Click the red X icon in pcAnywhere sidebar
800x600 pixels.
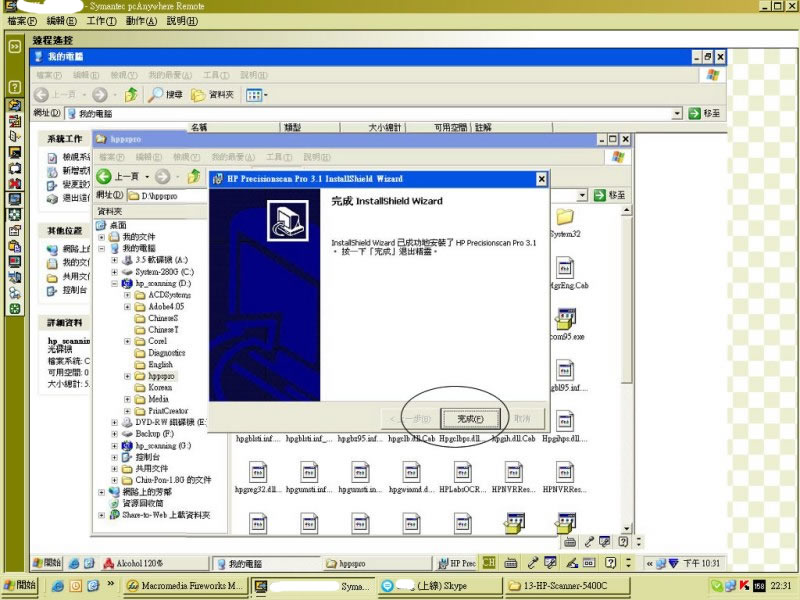(15, 183)
